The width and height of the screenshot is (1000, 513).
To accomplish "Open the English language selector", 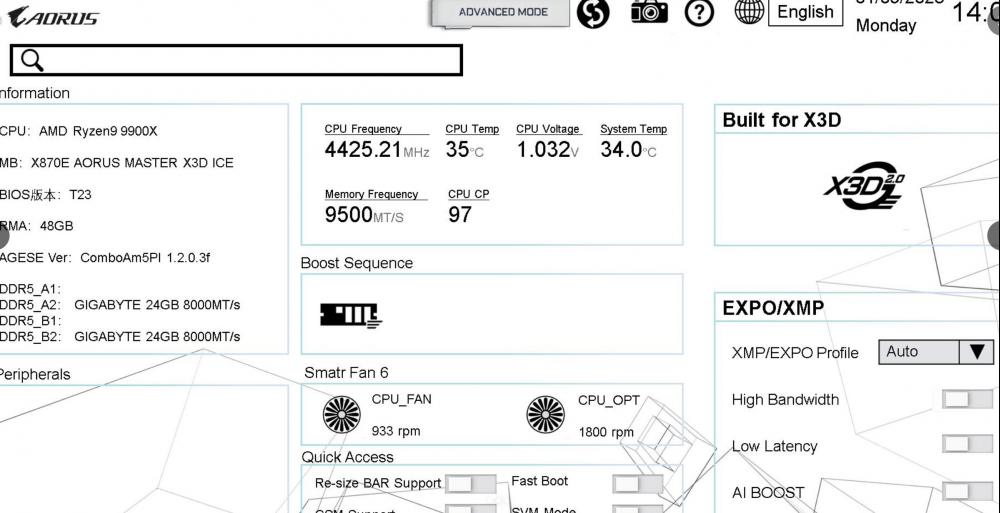I will (805, 12).
